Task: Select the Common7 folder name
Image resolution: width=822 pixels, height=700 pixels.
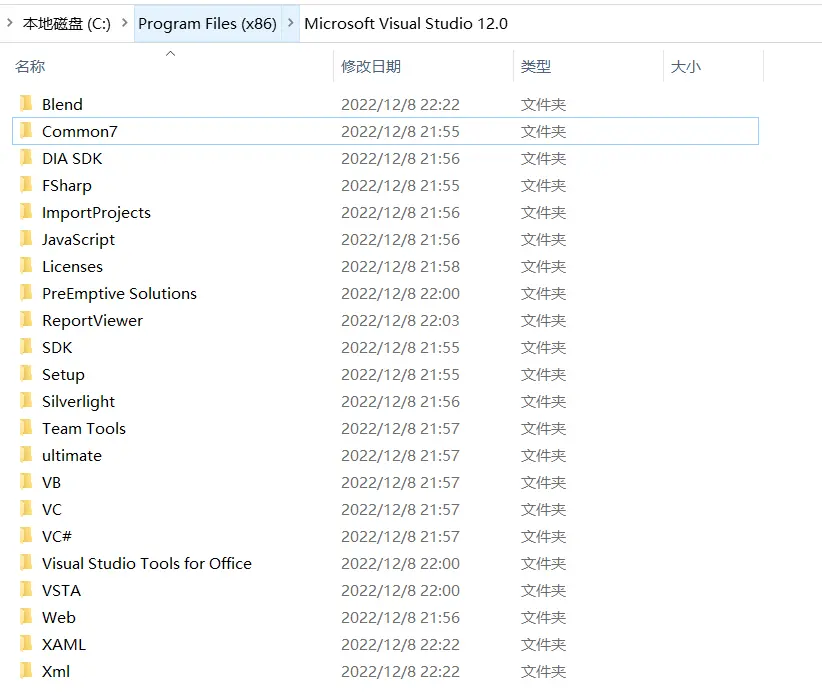Action: [80, 132]
